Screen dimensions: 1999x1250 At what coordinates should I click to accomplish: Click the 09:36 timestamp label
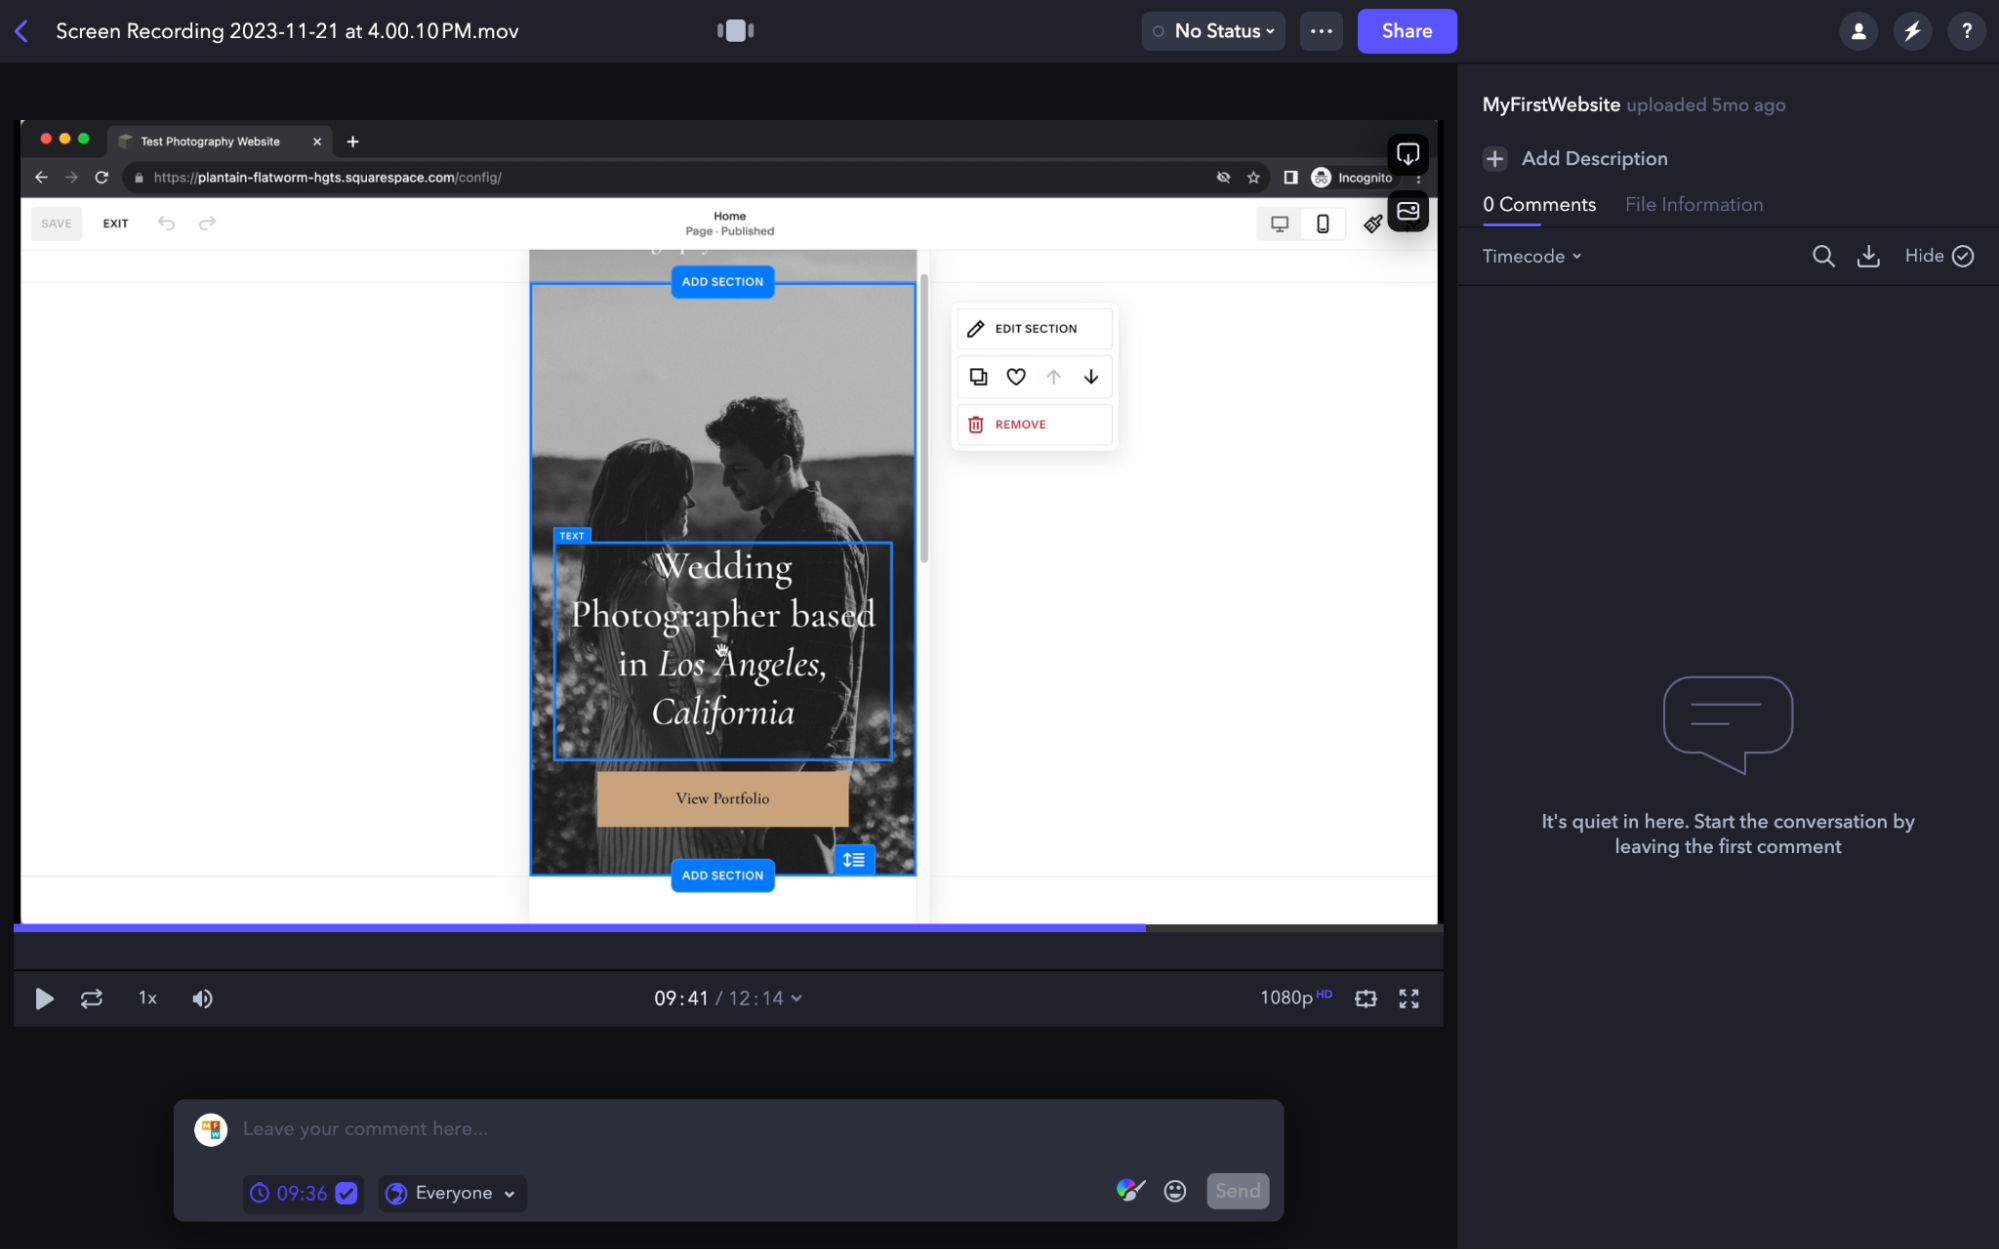coord(301,1193)
